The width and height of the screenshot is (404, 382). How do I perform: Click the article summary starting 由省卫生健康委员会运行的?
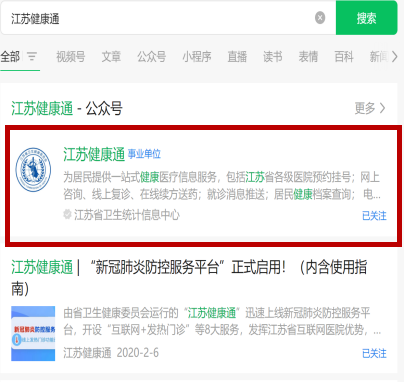pos(222,321)
